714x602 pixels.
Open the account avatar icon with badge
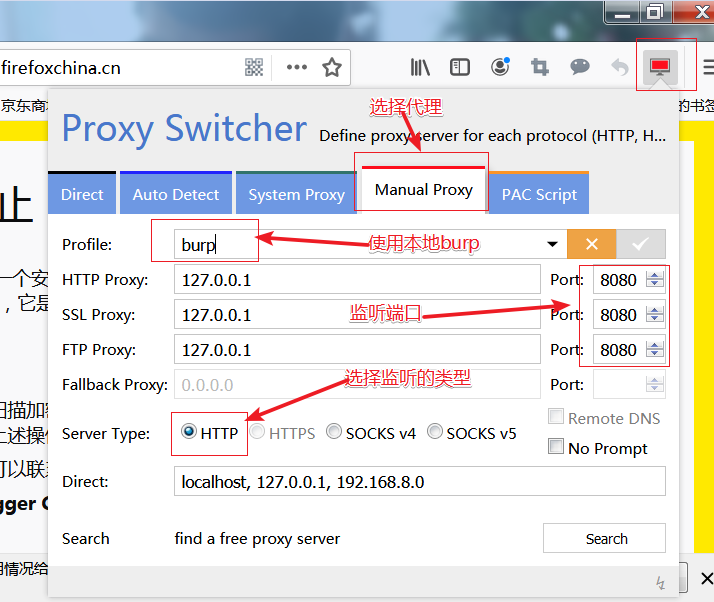coord(500,67)
